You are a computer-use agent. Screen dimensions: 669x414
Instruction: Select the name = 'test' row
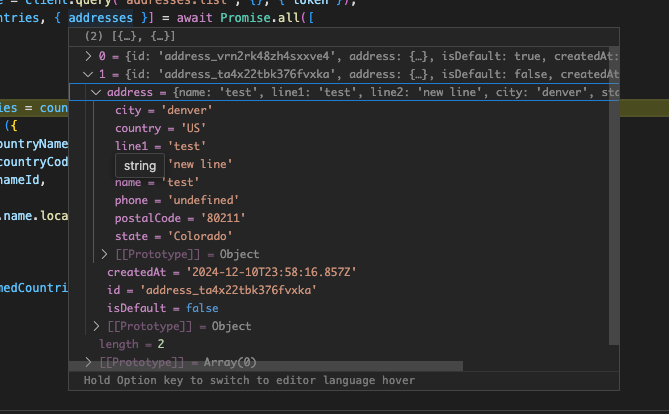(157, 182)
